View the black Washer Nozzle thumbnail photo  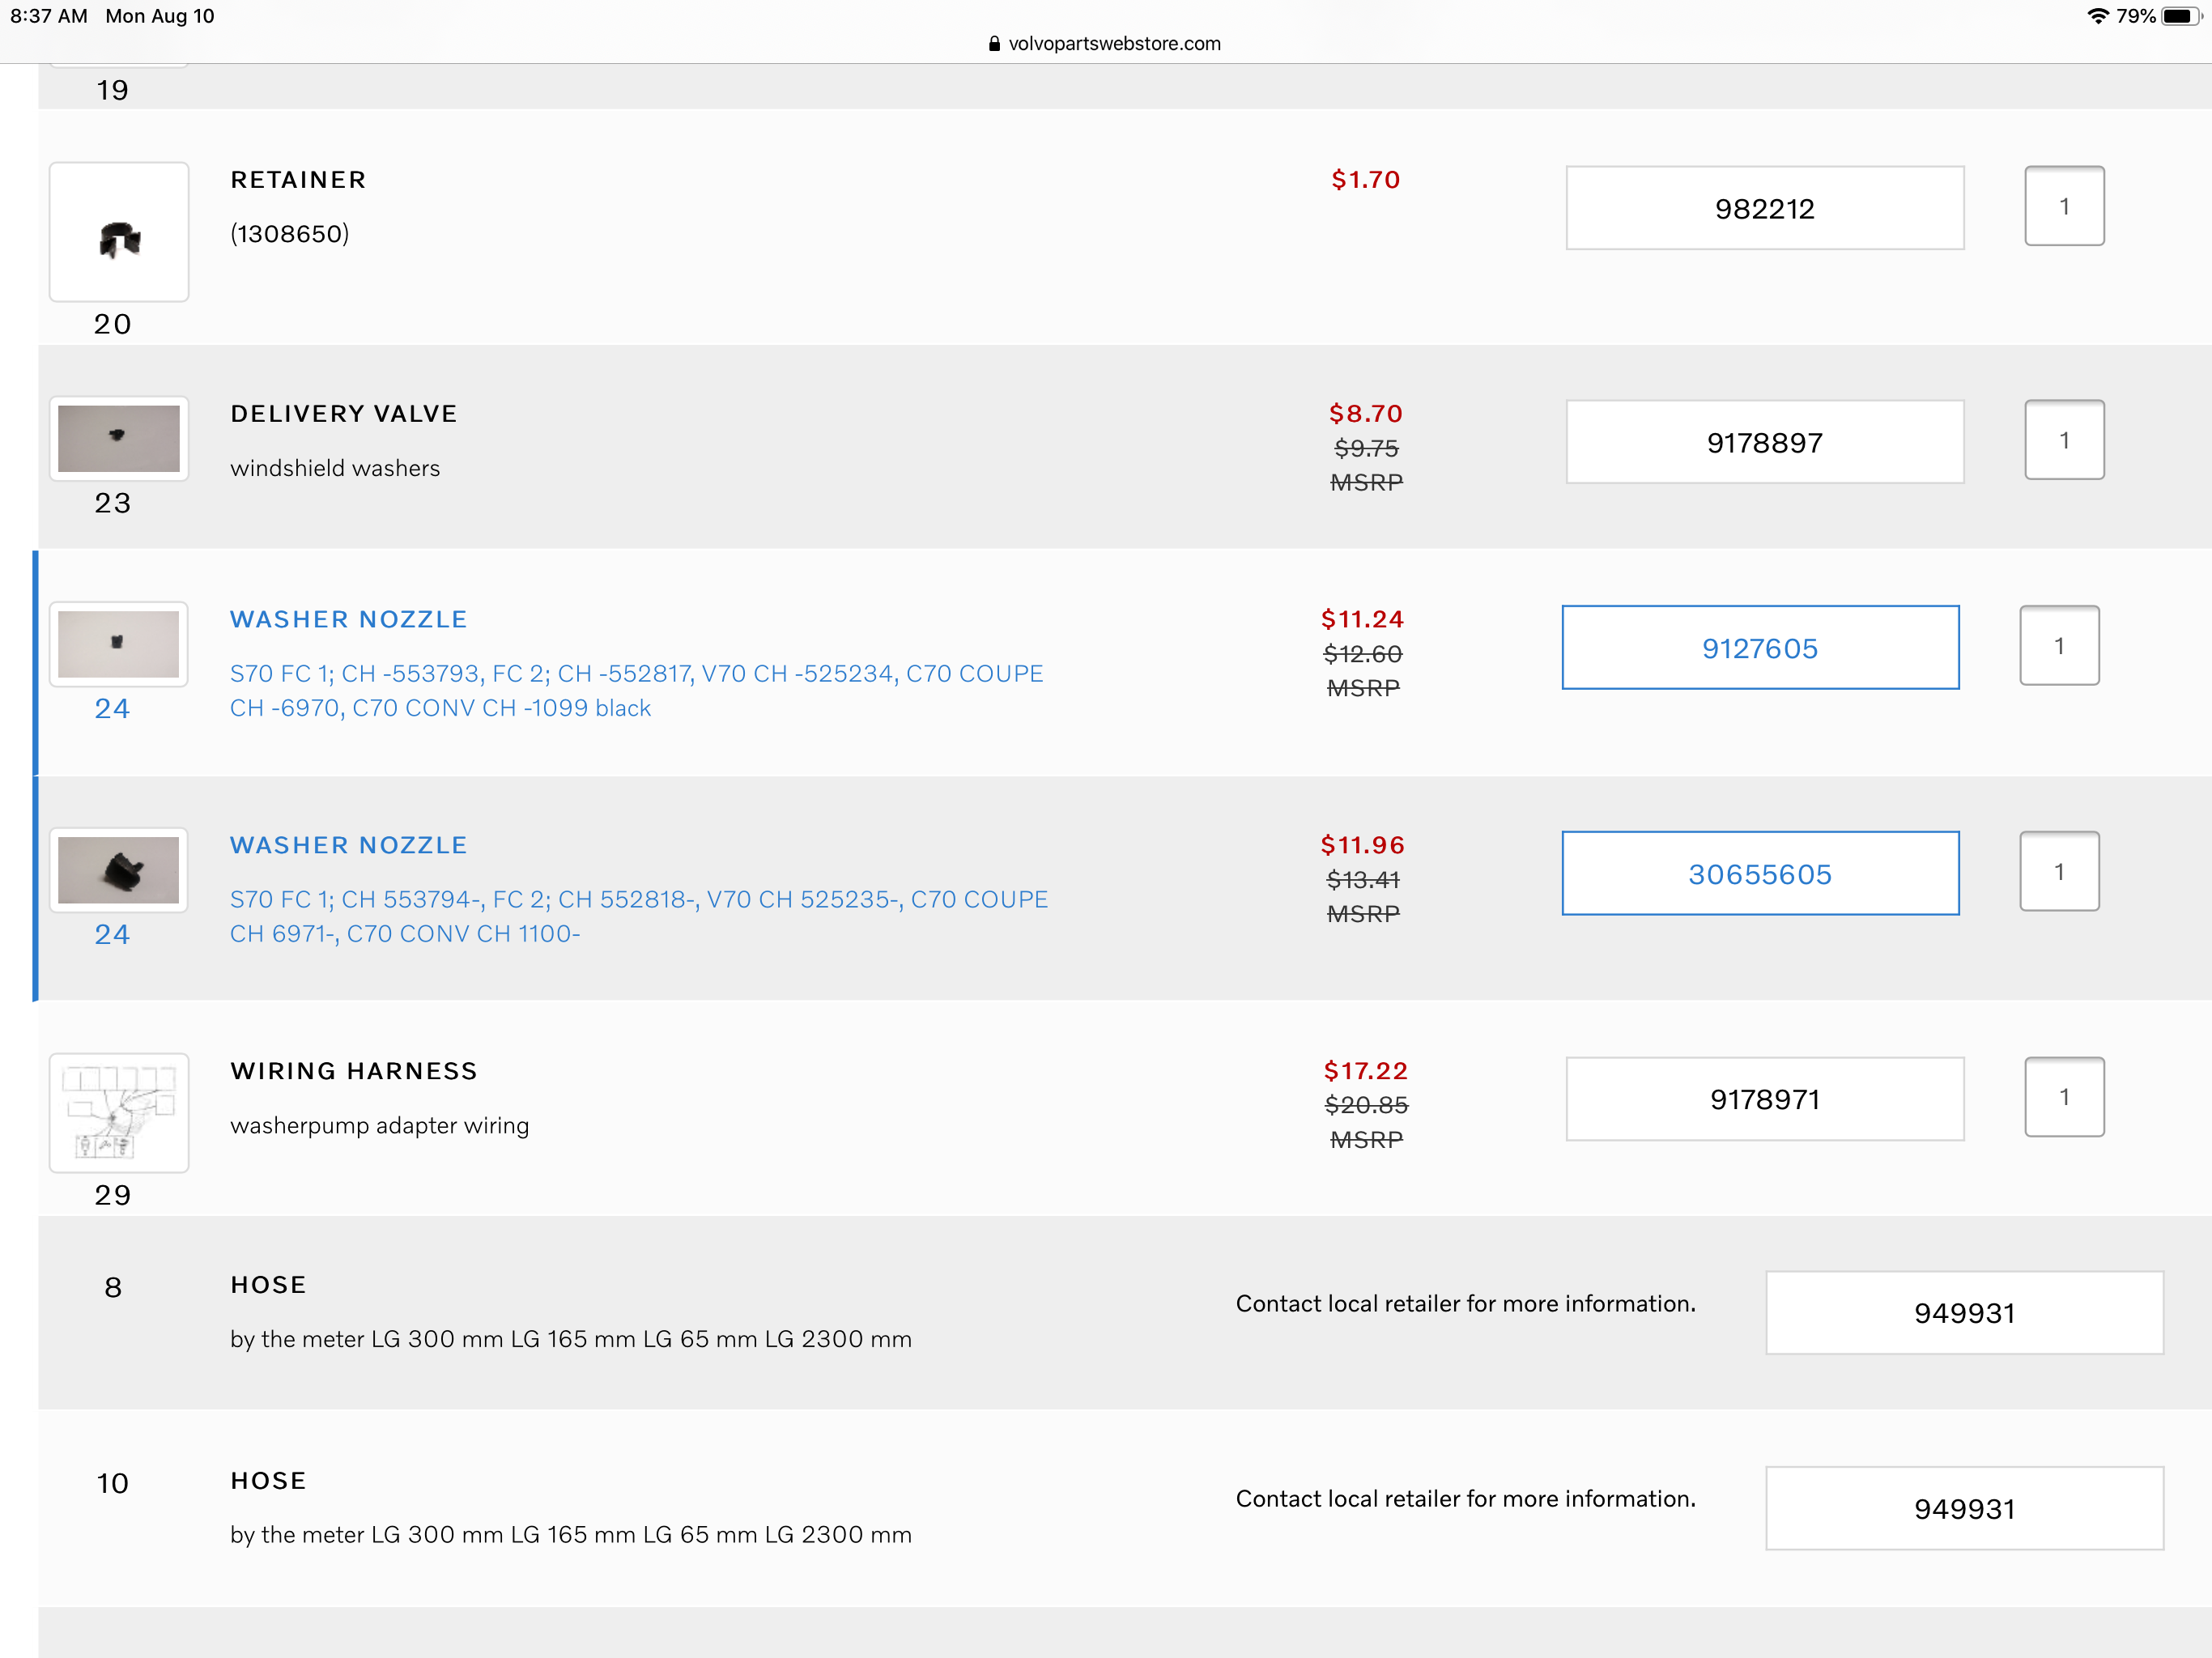pos(119,870)
